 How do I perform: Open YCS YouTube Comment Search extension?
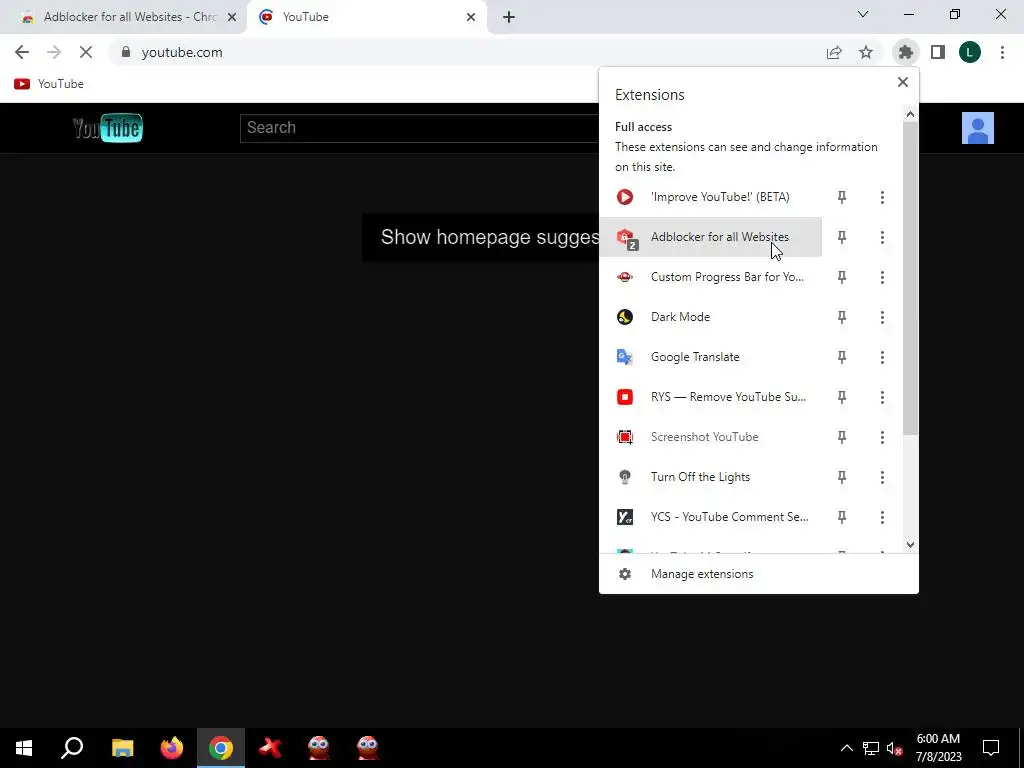tap(711, 517)
